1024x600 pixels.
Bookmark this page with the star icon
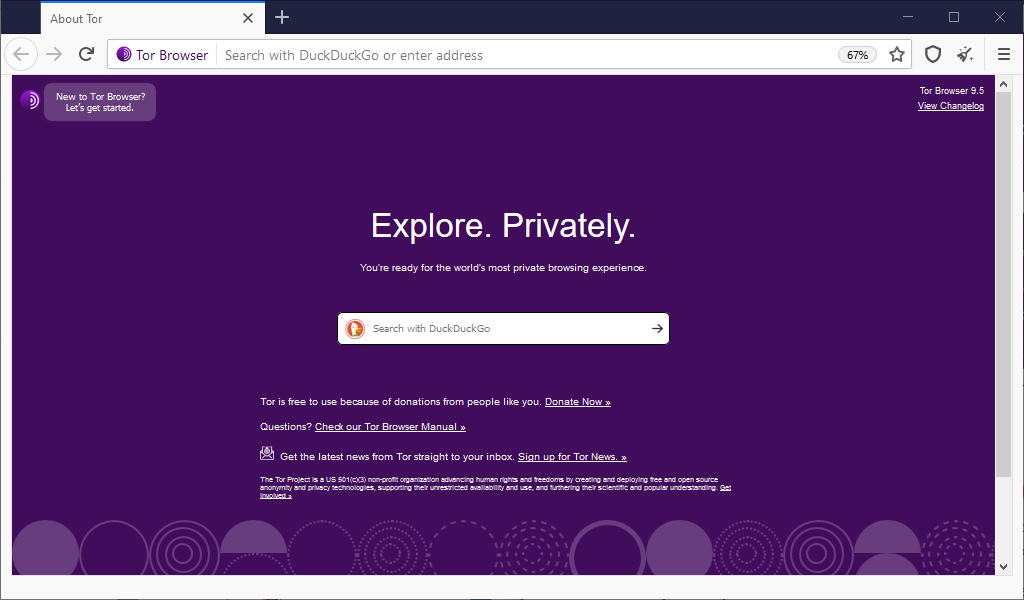897,54
